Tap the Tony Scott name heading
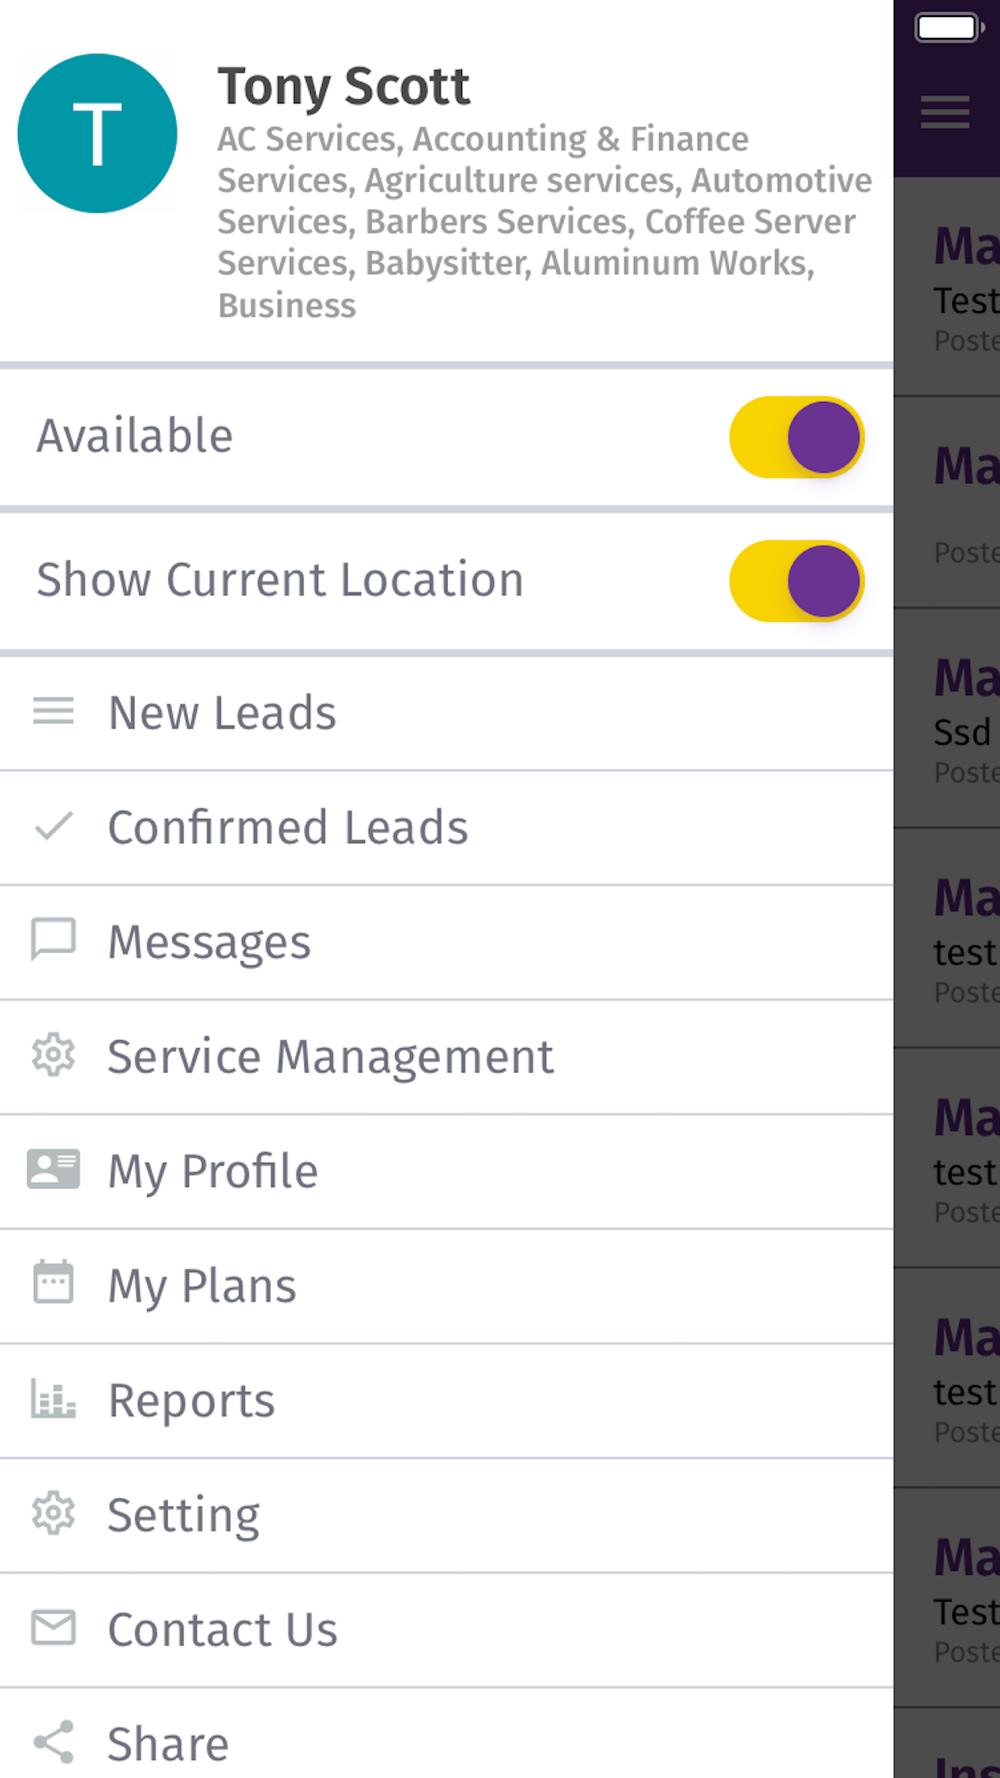Viewport: 1000px width, 1778px height. coord(343,86)
